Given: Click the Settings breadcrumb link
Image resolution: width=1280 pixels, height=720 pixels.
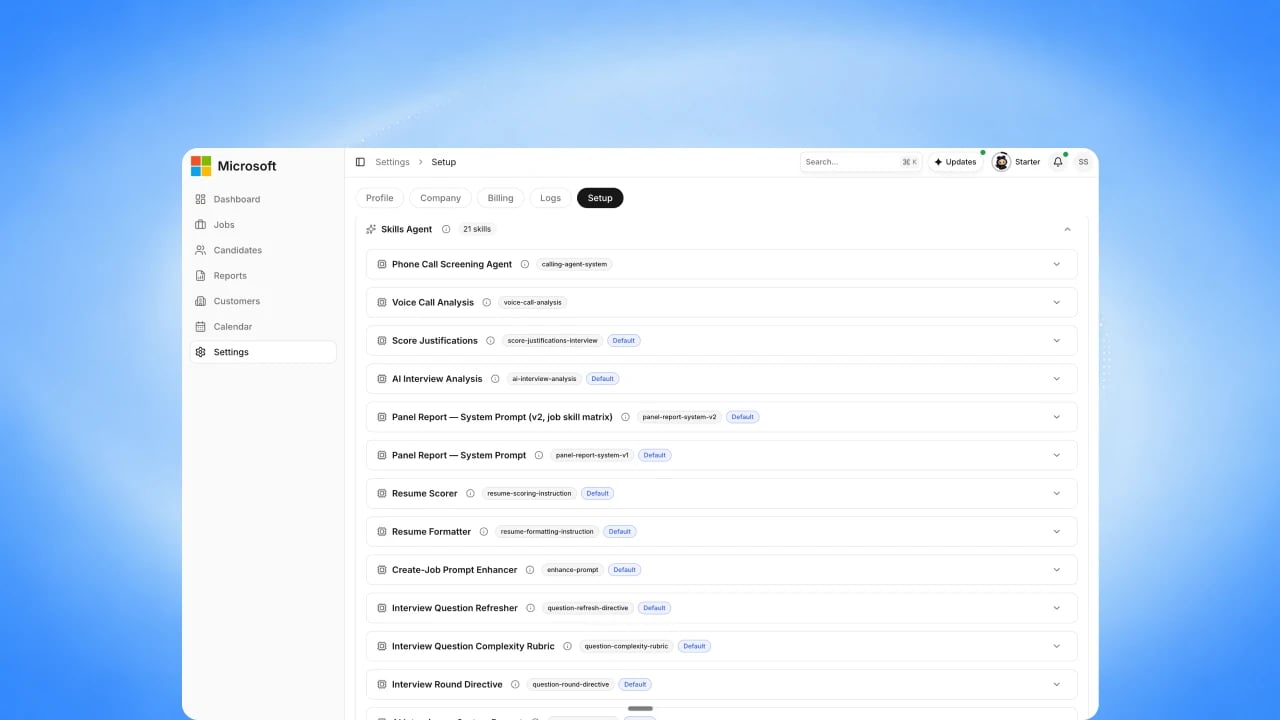Looking at the screenshot, I should pos(393,162).
